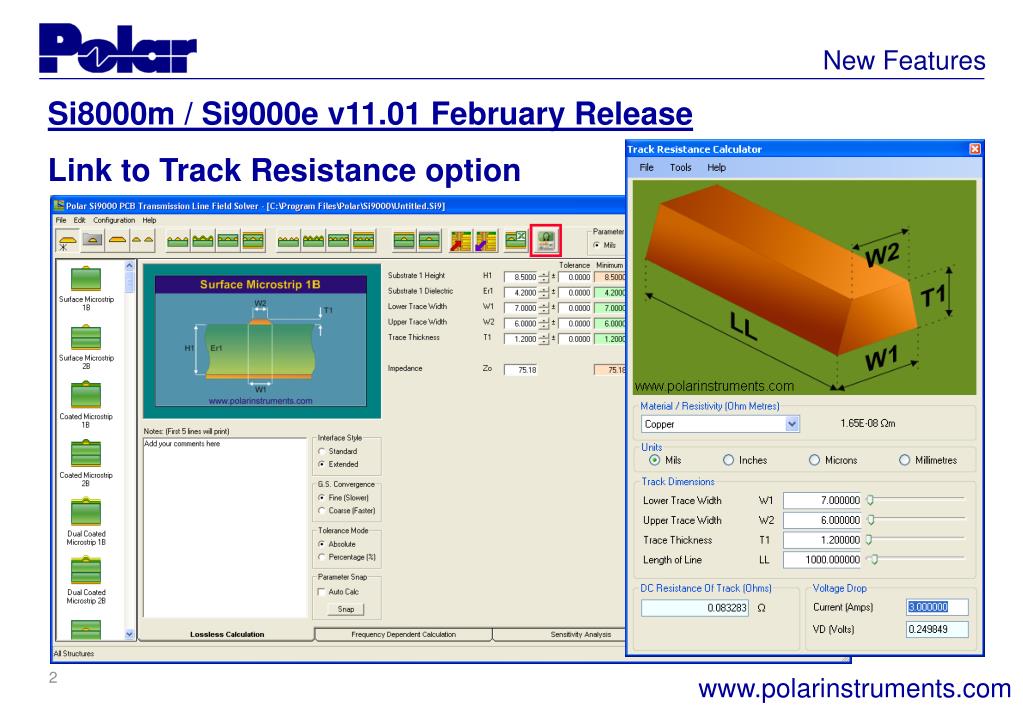Switch to Lossless Calculation tab
This screenshot has width=1023, height=708.
coord(226,634)
